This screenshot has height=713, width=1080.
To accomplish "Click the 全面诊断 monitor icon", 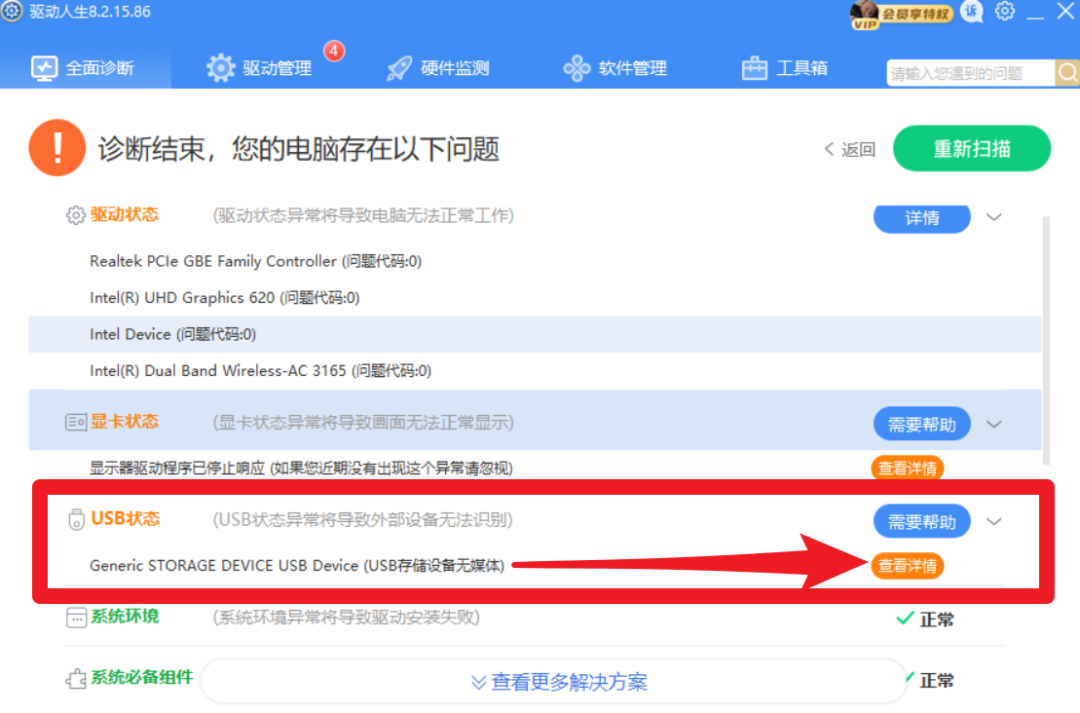I will click(x=44, y=68).
